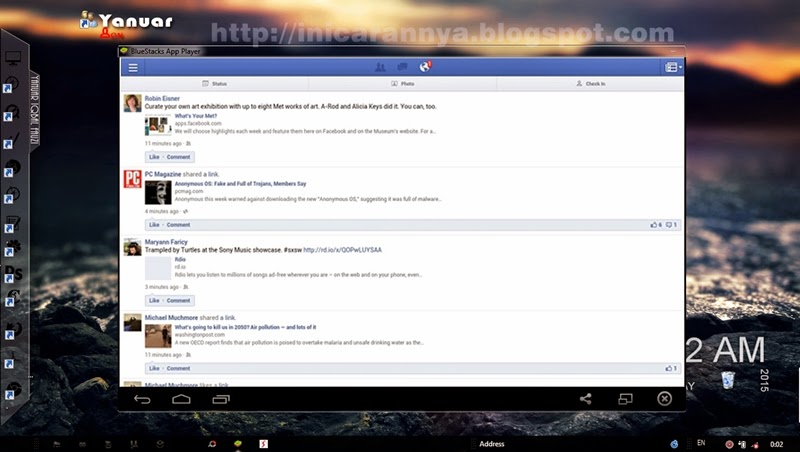Viewport: 800px width, 452px height.
Task: View the 1 comment on PC Magazine post
Action: (671, 225)
